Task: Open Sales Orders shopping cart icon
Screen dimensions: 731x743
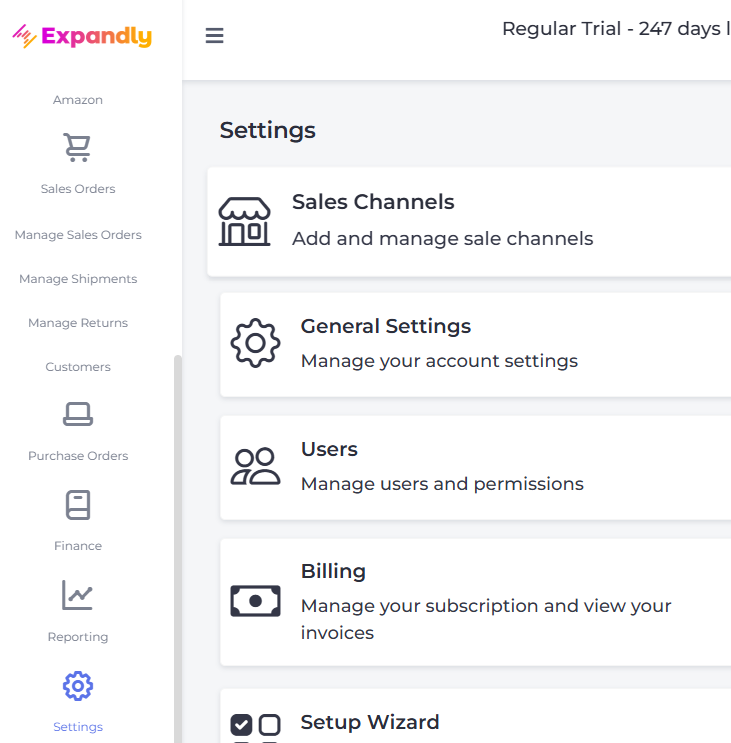Action: pyautogui.click(x=78, y=148)
